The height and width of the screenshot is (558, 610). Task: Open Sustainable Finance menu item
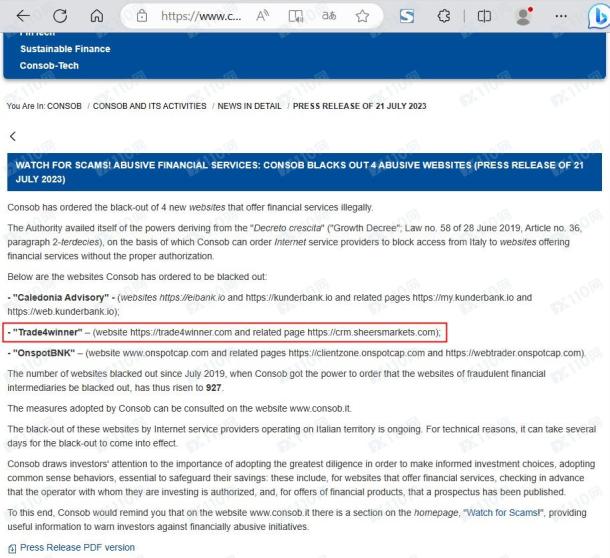coord(65,49)
